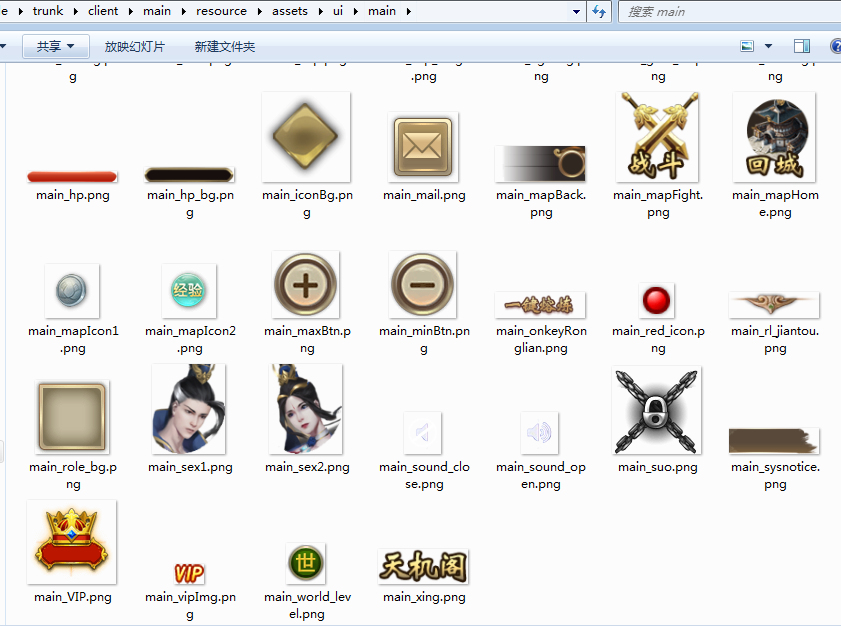Toggle the preview pane button

click(x=801, y=47)
